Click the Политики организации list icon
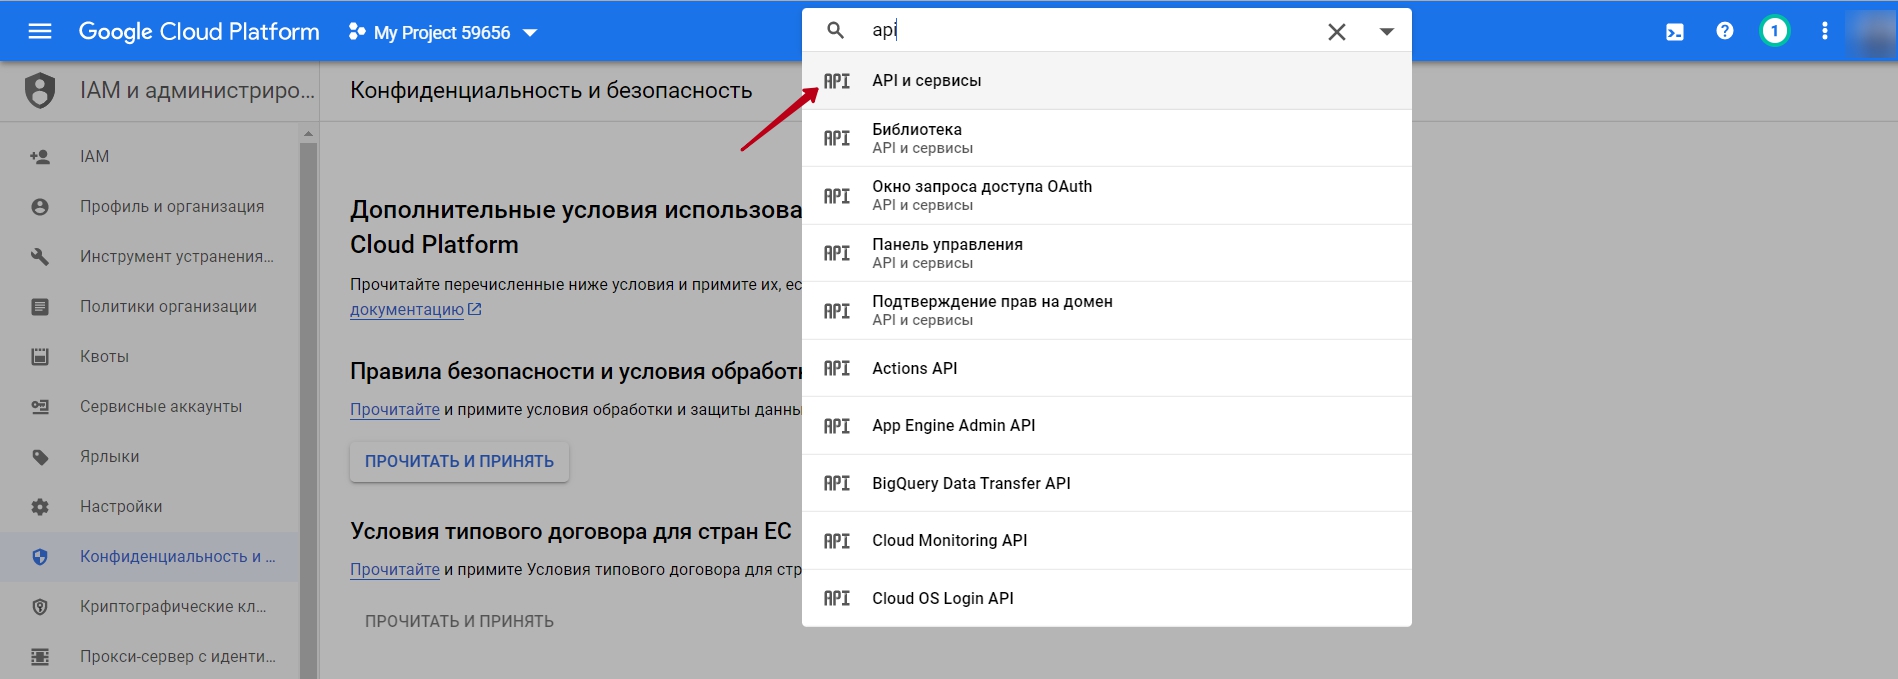 [x=40, y=307]
